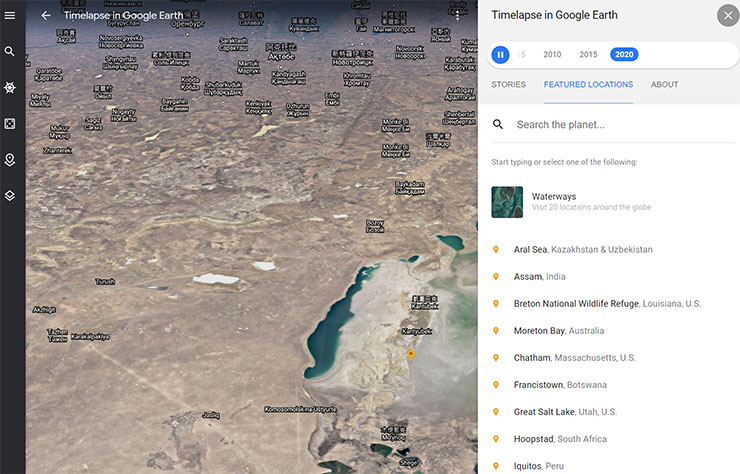
Task: Click the pin icon beside Francistown
Action: point(496,385)
